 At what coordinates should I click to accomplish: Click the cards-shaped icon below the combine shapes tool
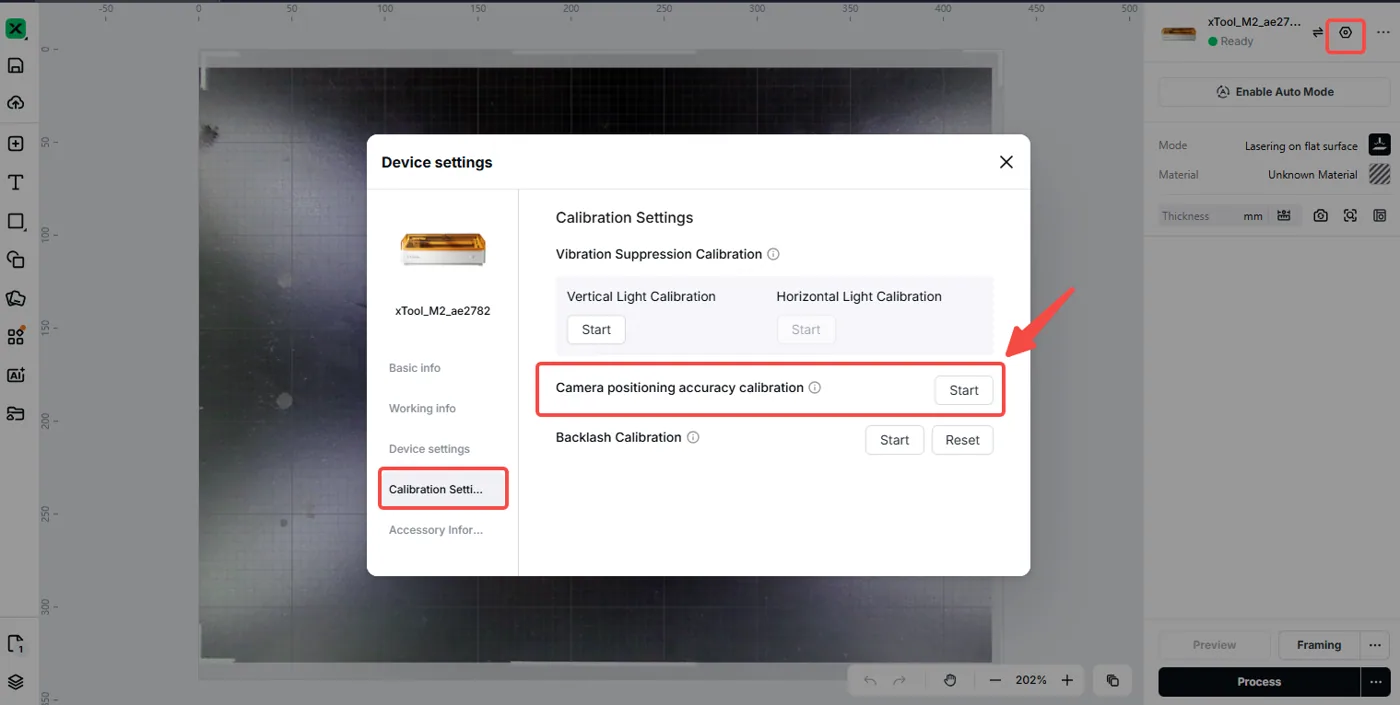[15, 298]
